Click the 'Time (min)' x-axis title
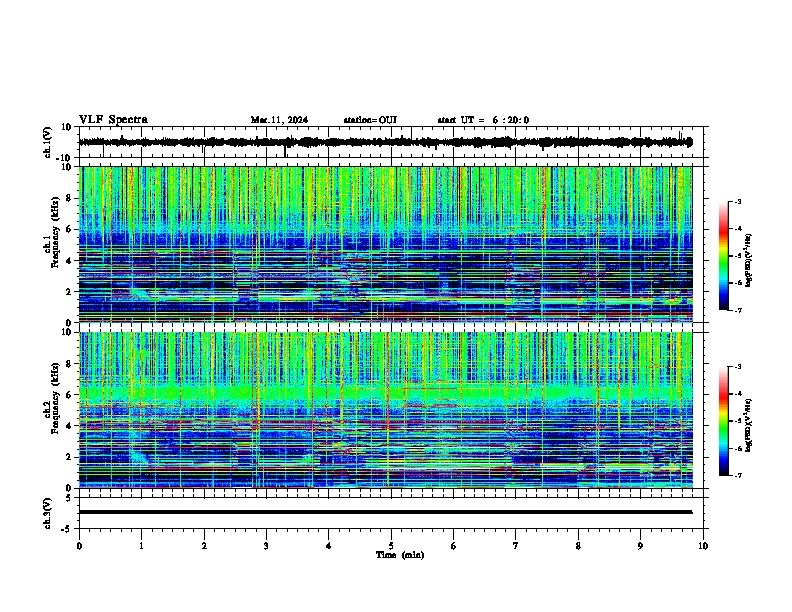 [x=400, y=555]
